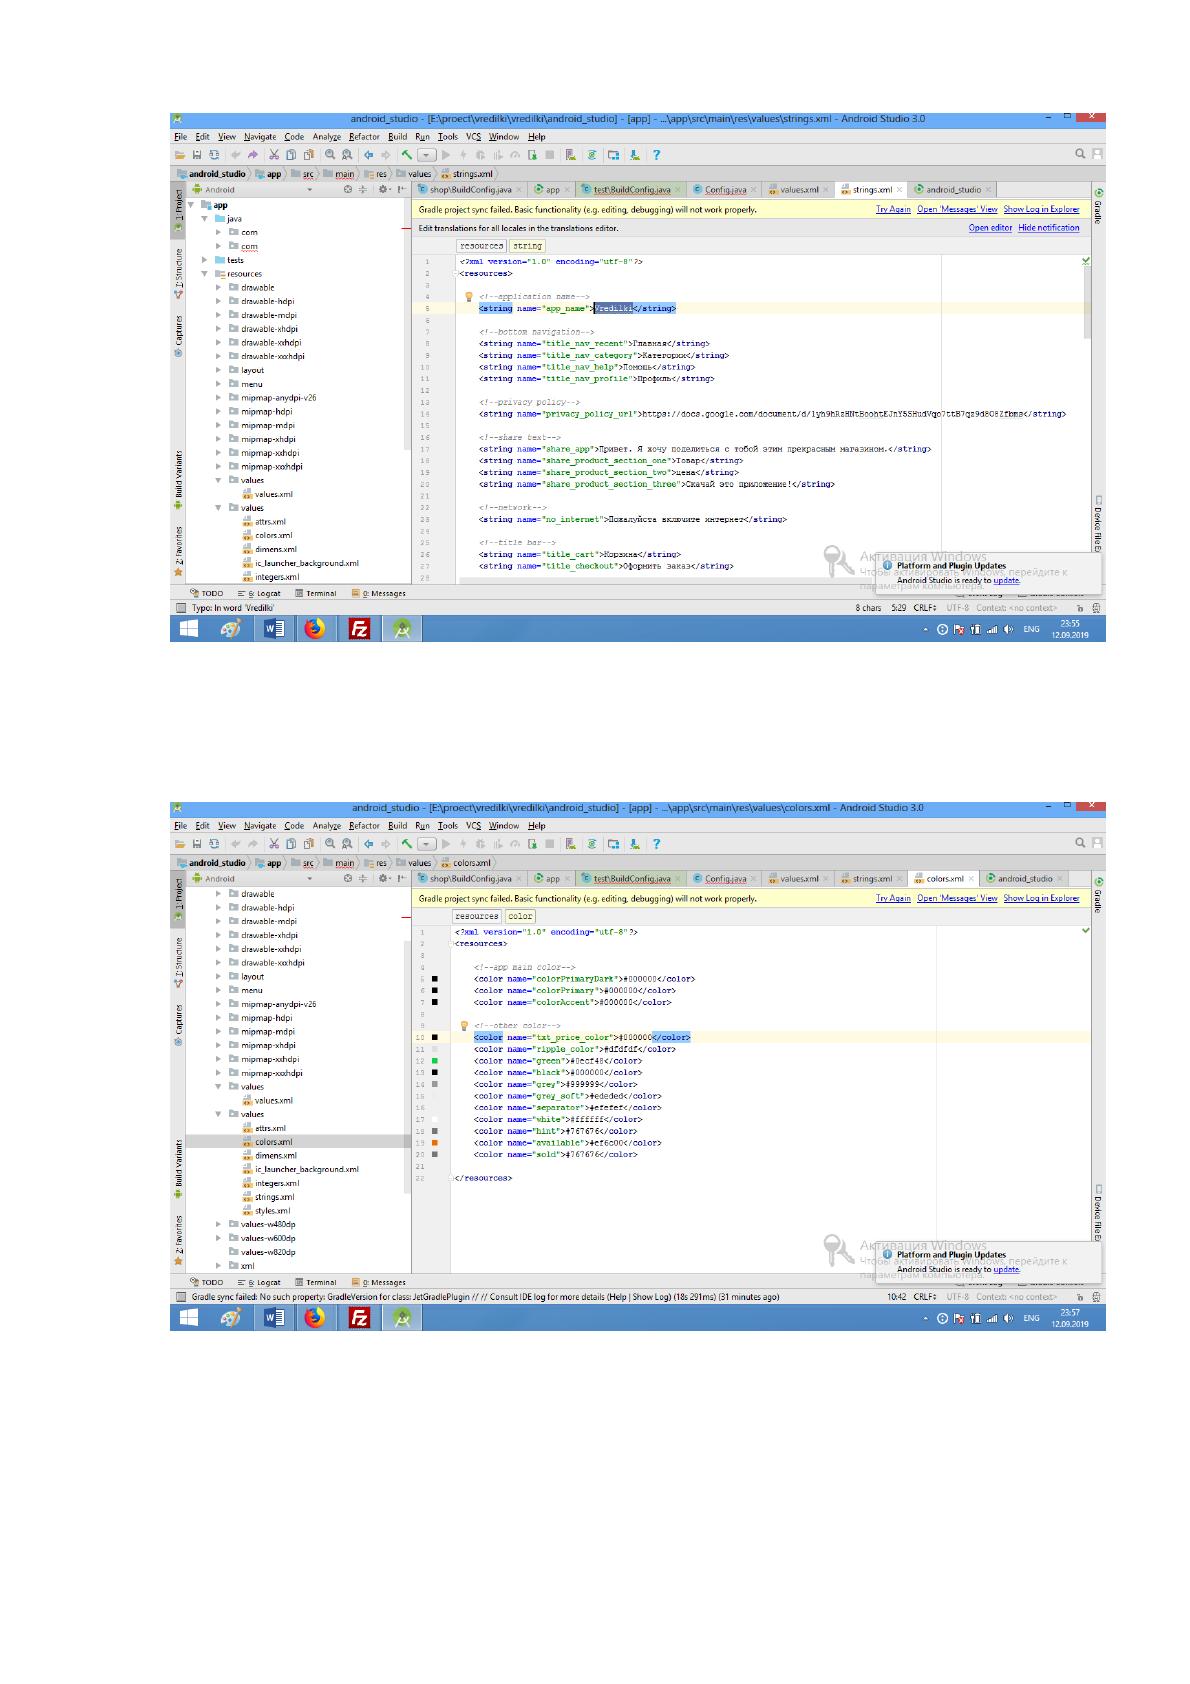Click the Help question-mark icon in strings.xml window toolbar

656,155
